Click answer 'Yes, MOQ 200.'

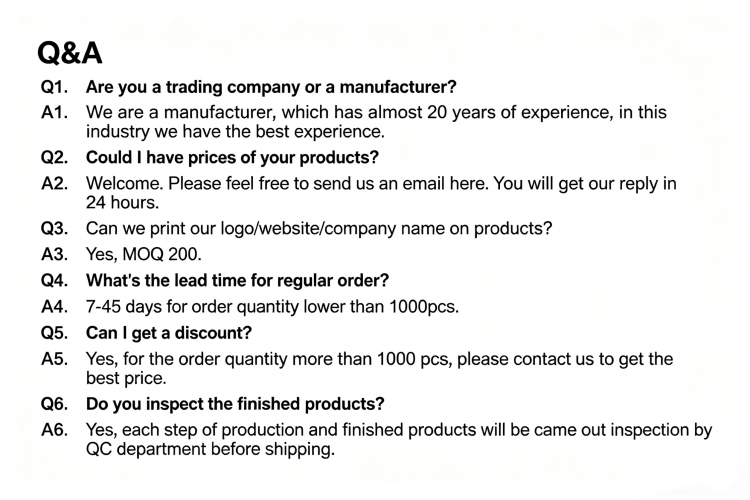143,254
